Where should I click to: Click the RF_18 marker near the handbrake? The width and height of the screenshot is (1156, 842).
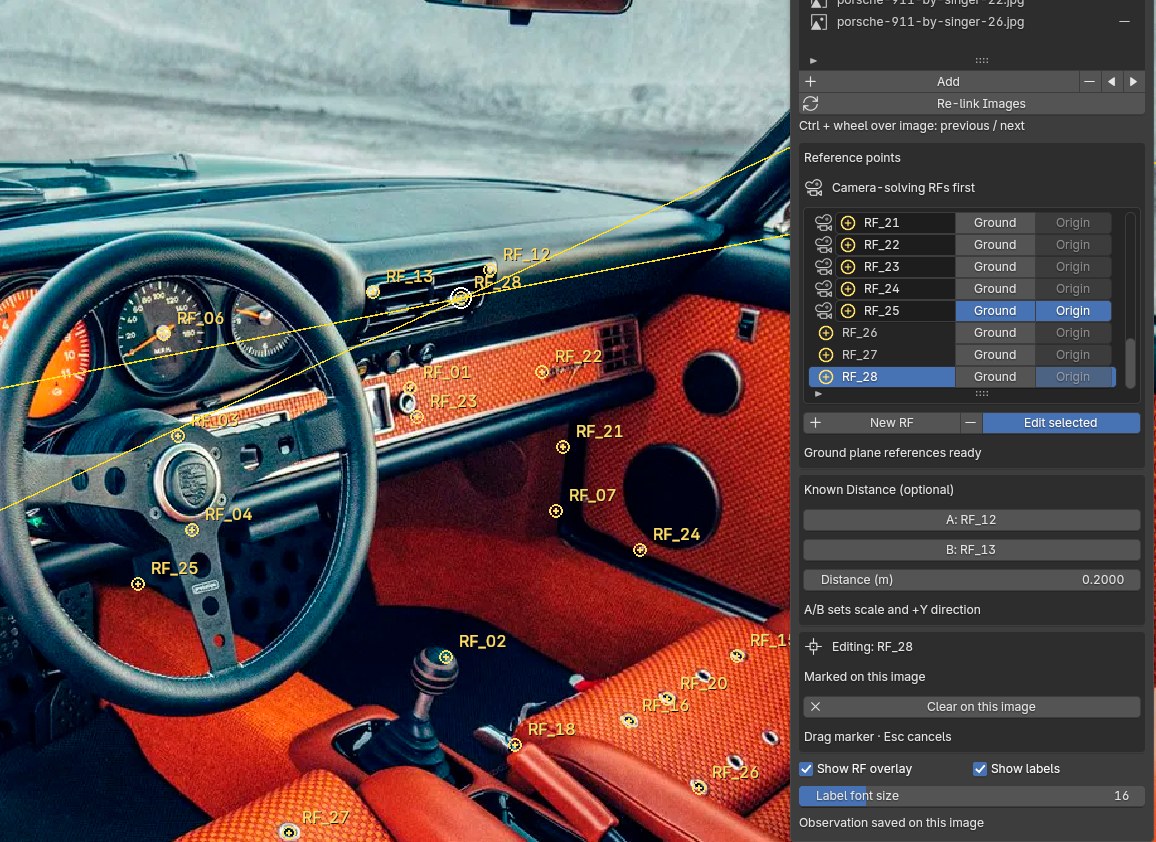pos(515,745)
